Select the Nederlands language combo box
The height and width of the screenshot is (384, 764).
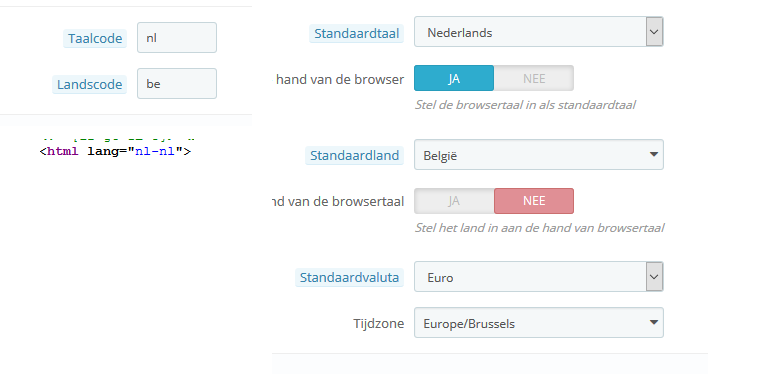(x=538, y=32)
